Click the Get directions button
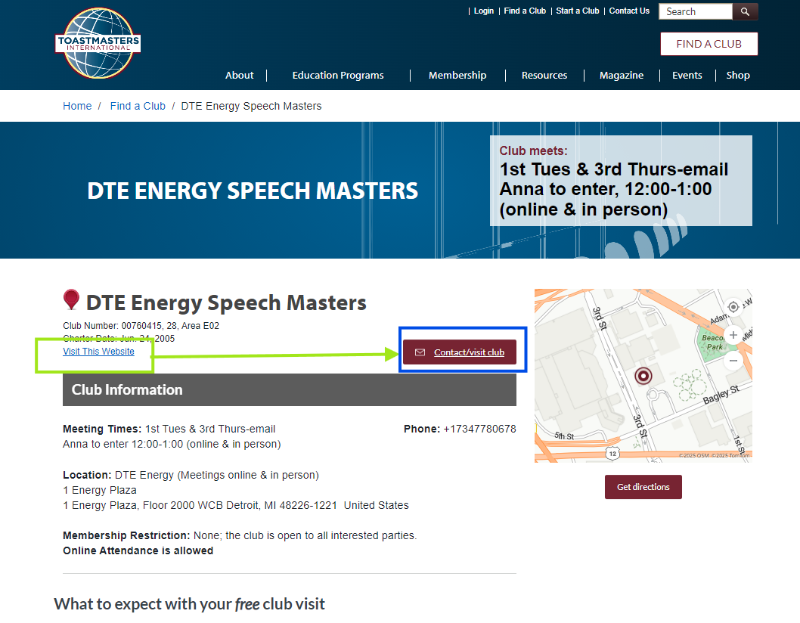800x623 pixels. pyautogui.click(x=643, y=487)
